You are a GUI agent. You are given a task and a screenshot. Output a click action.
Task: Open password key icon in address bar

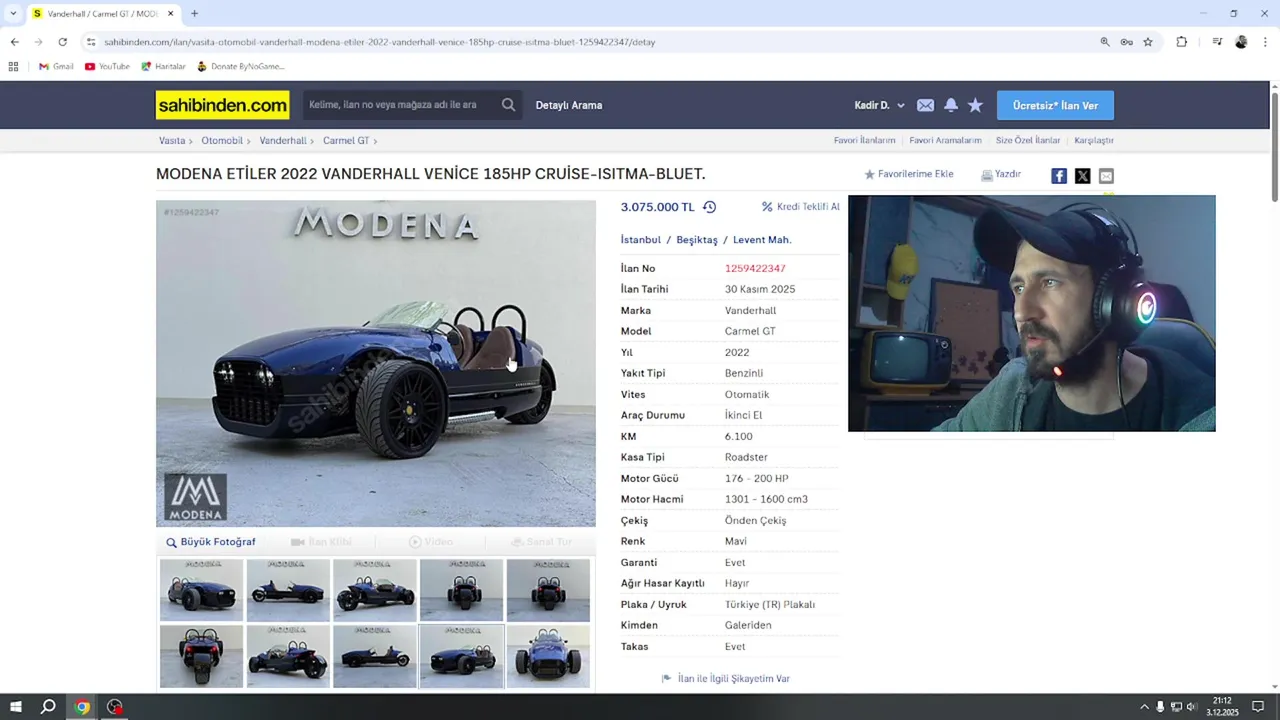click(1126, 42)
